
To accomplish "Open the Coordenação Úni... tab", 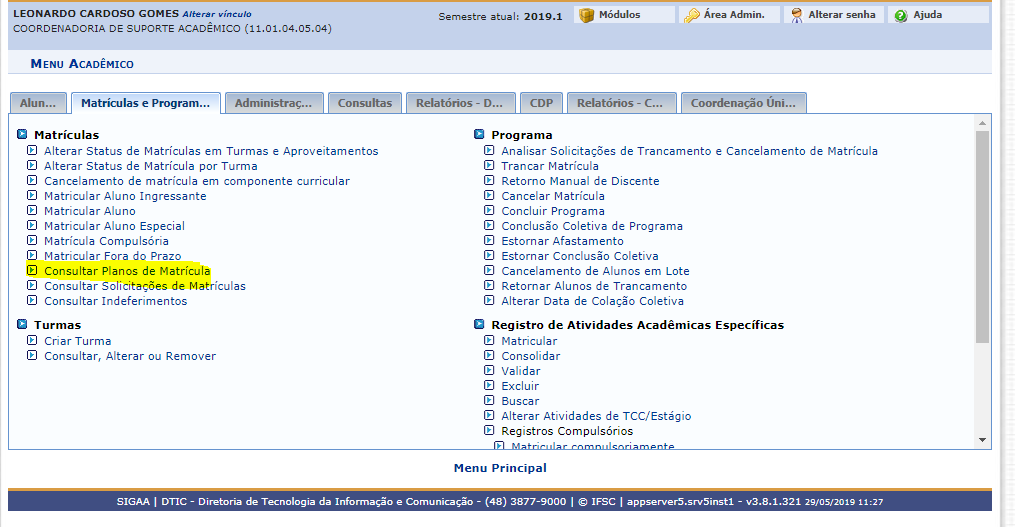I will pyautogui.click(x=743, y=103).
